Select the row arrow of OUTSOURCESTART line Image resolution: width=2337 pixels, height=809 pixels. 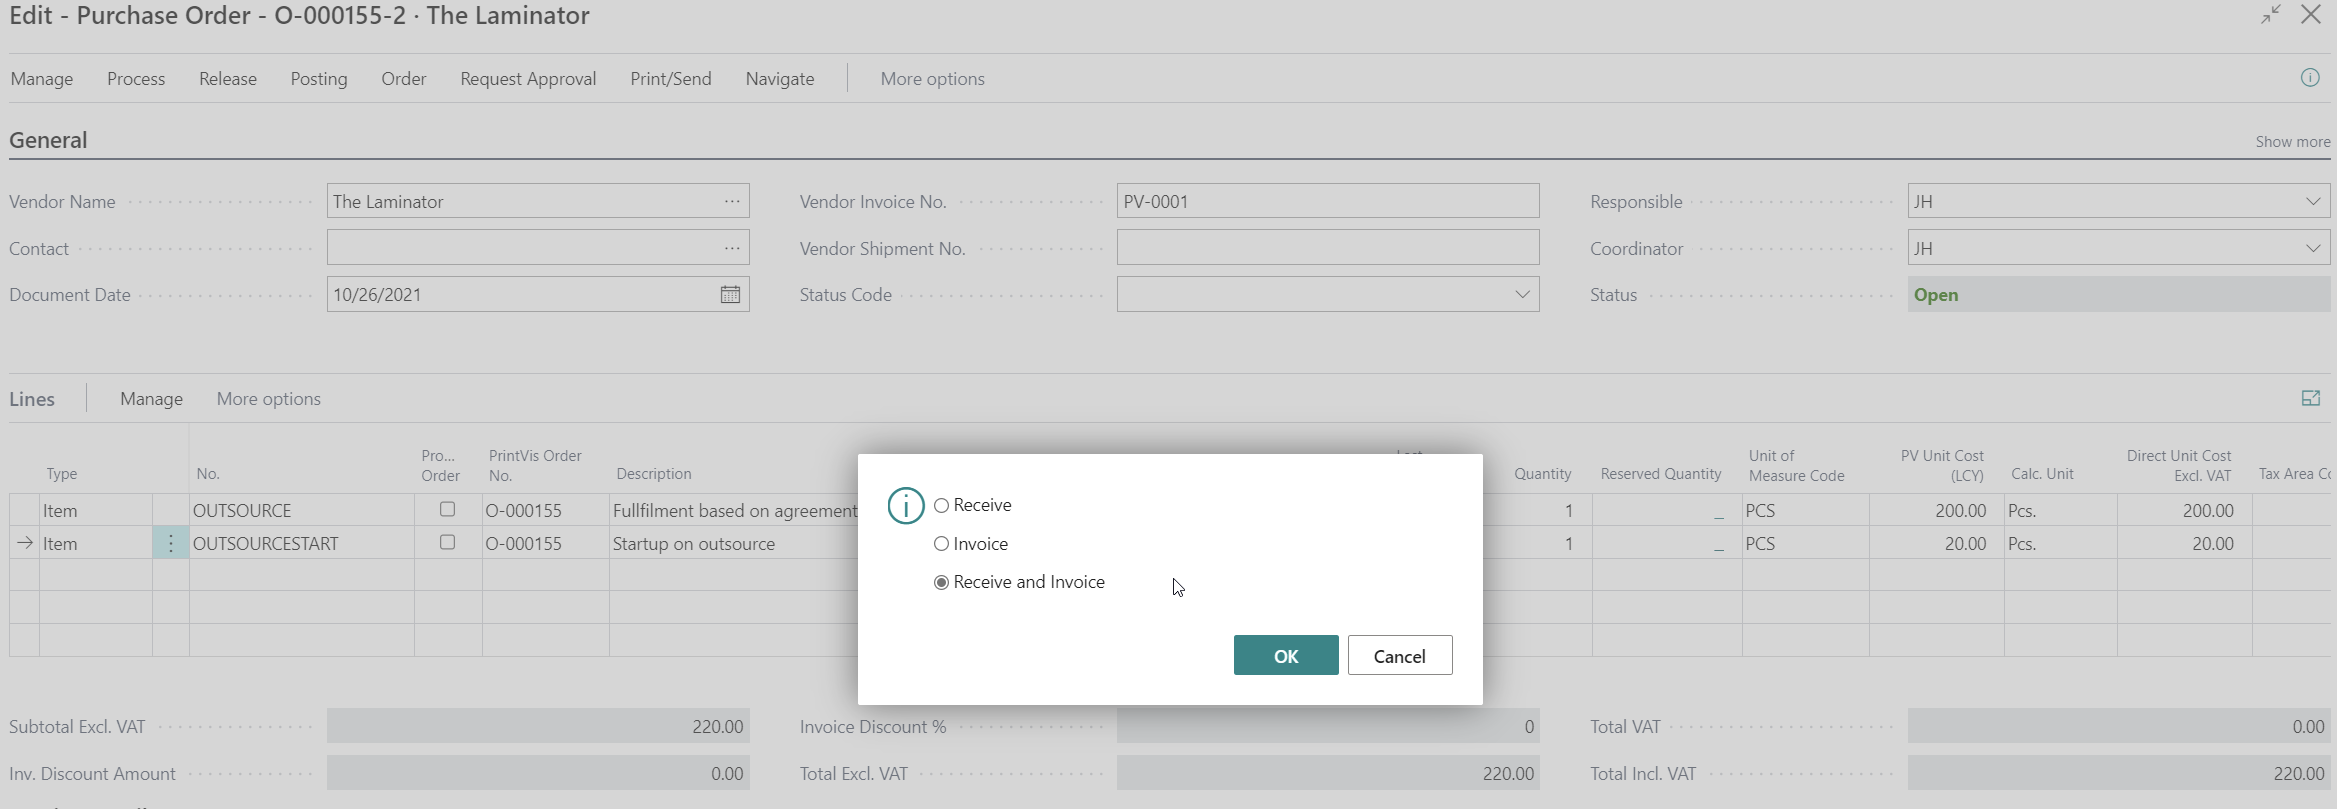pos(25,543)
